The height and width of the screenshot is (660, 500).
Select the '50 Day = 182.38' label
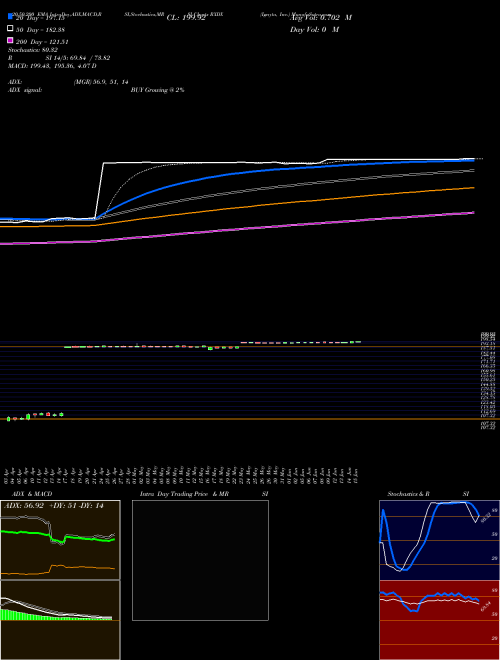(x=41, y=30)
